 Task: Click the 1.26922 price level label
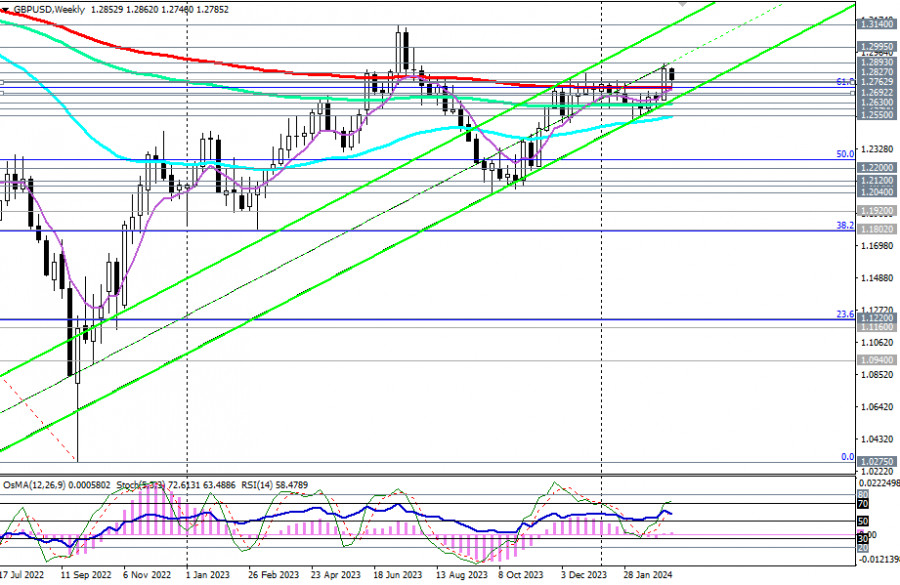(876, 92)
